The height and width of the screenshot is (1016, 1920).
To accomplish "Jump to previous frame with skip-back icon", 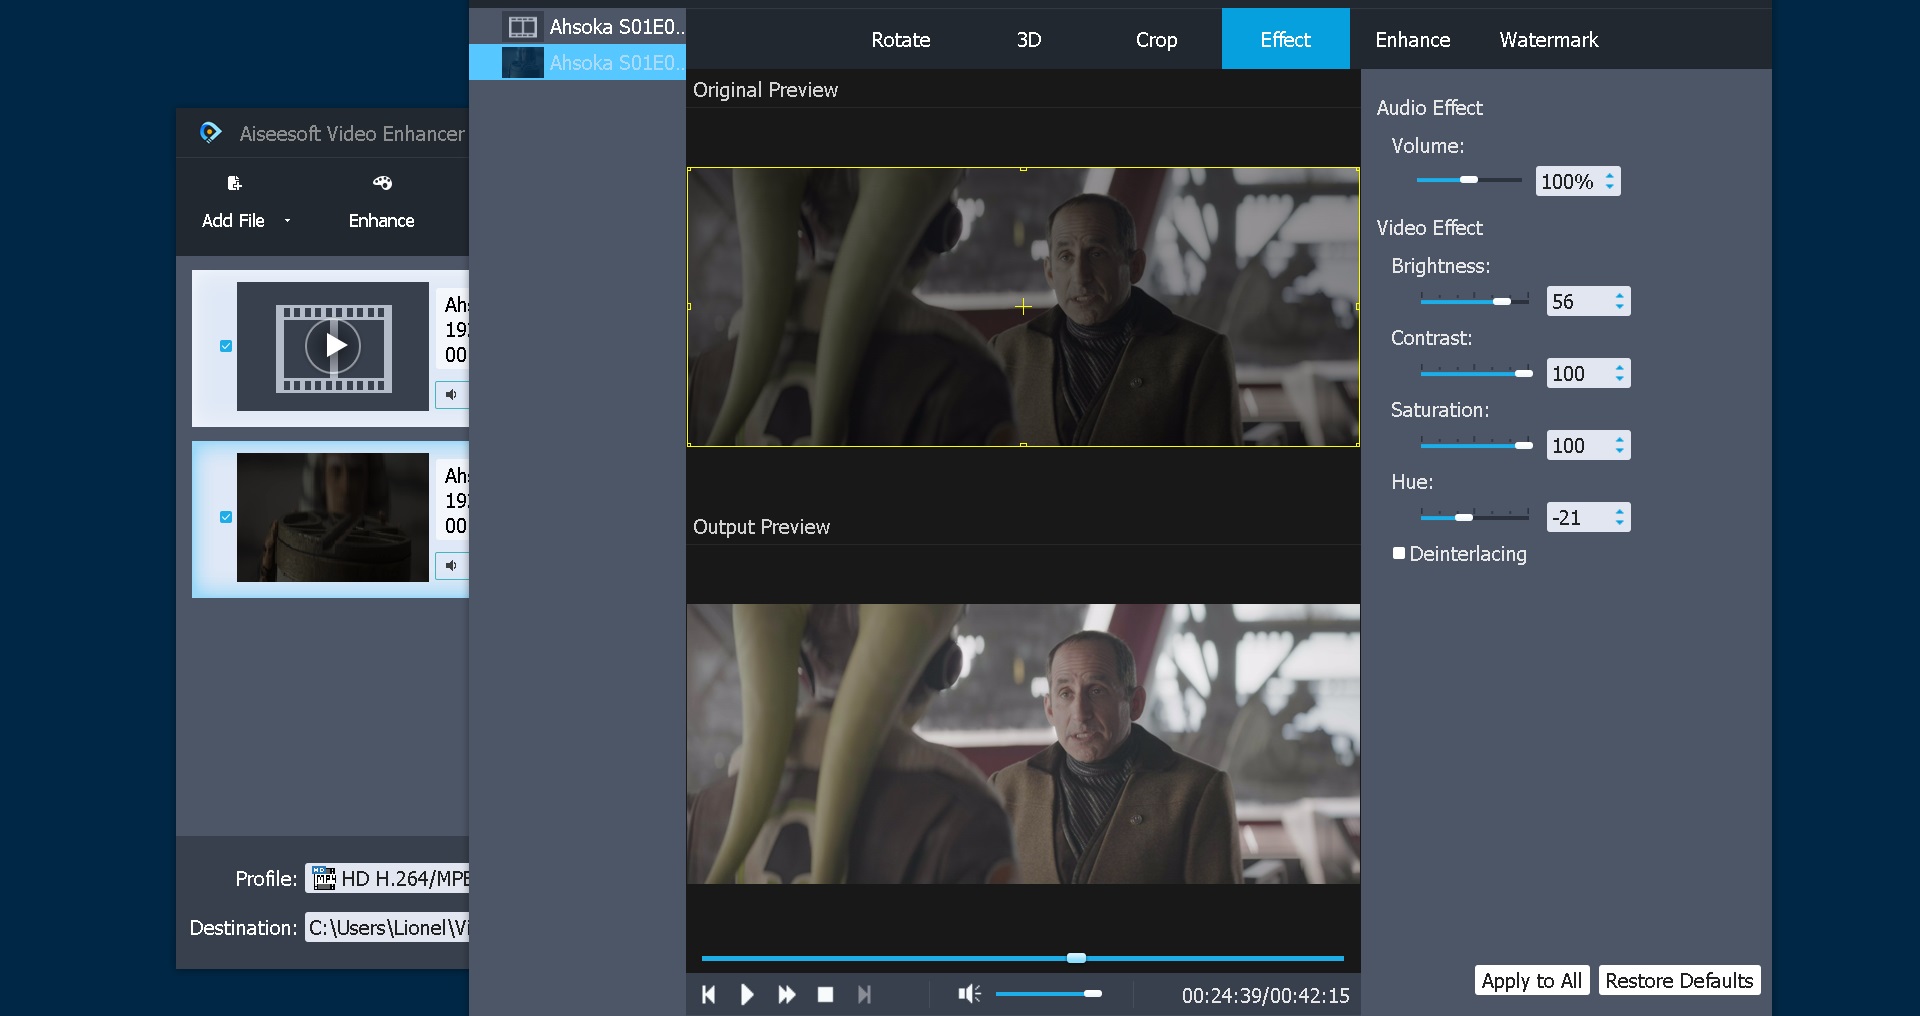I will [x=709, y=994].
